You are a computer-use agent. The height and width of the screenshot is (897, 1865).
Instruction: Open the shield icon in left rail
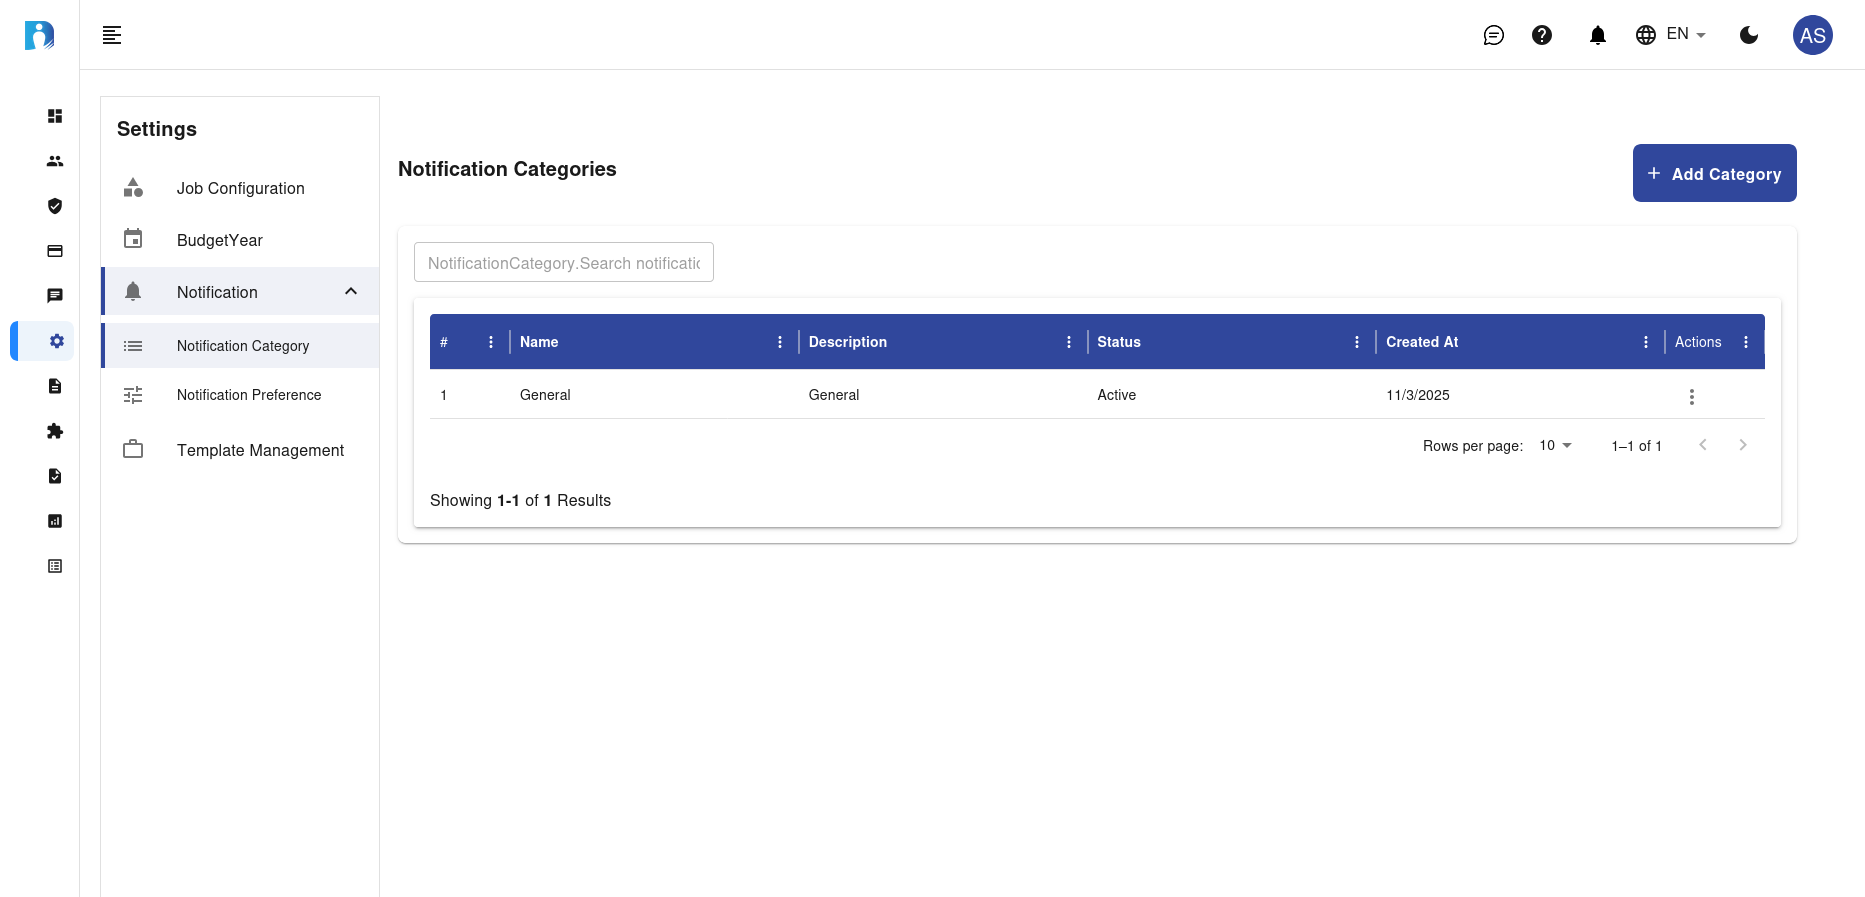tap(55, 206)
